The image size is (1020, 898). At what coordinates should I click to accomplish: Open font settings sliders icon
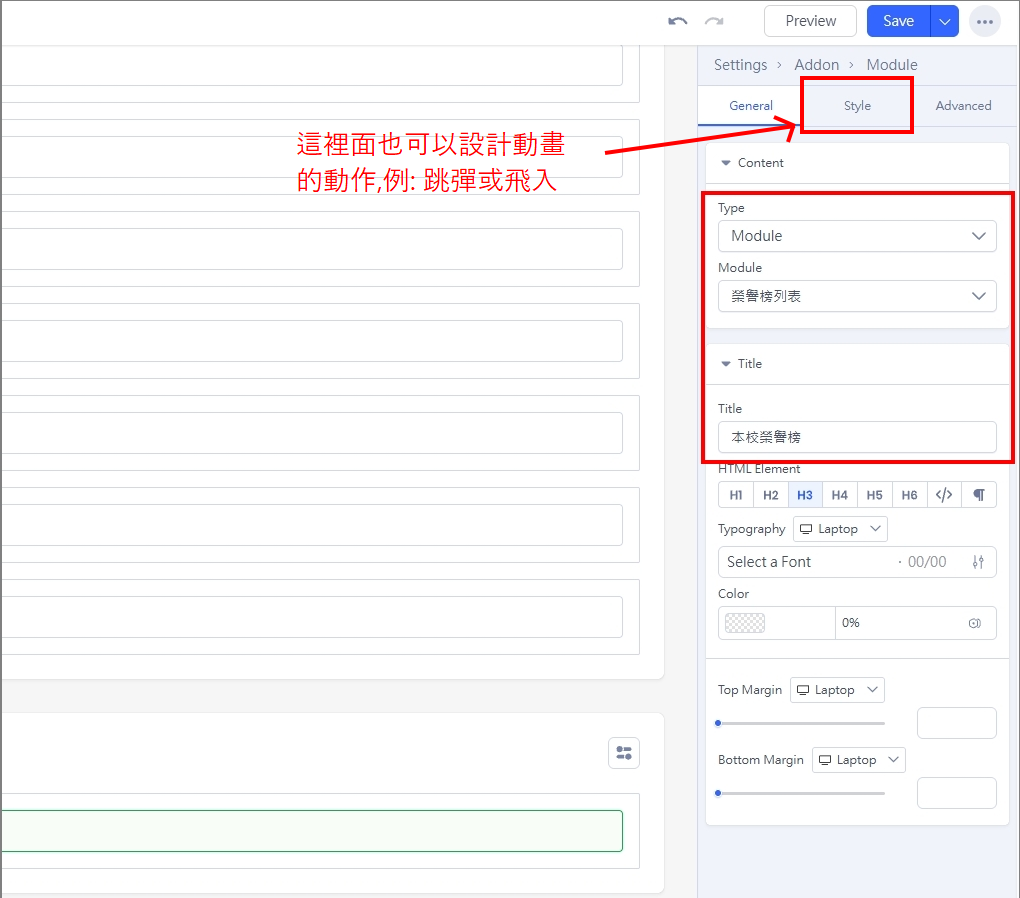(978, 562)
